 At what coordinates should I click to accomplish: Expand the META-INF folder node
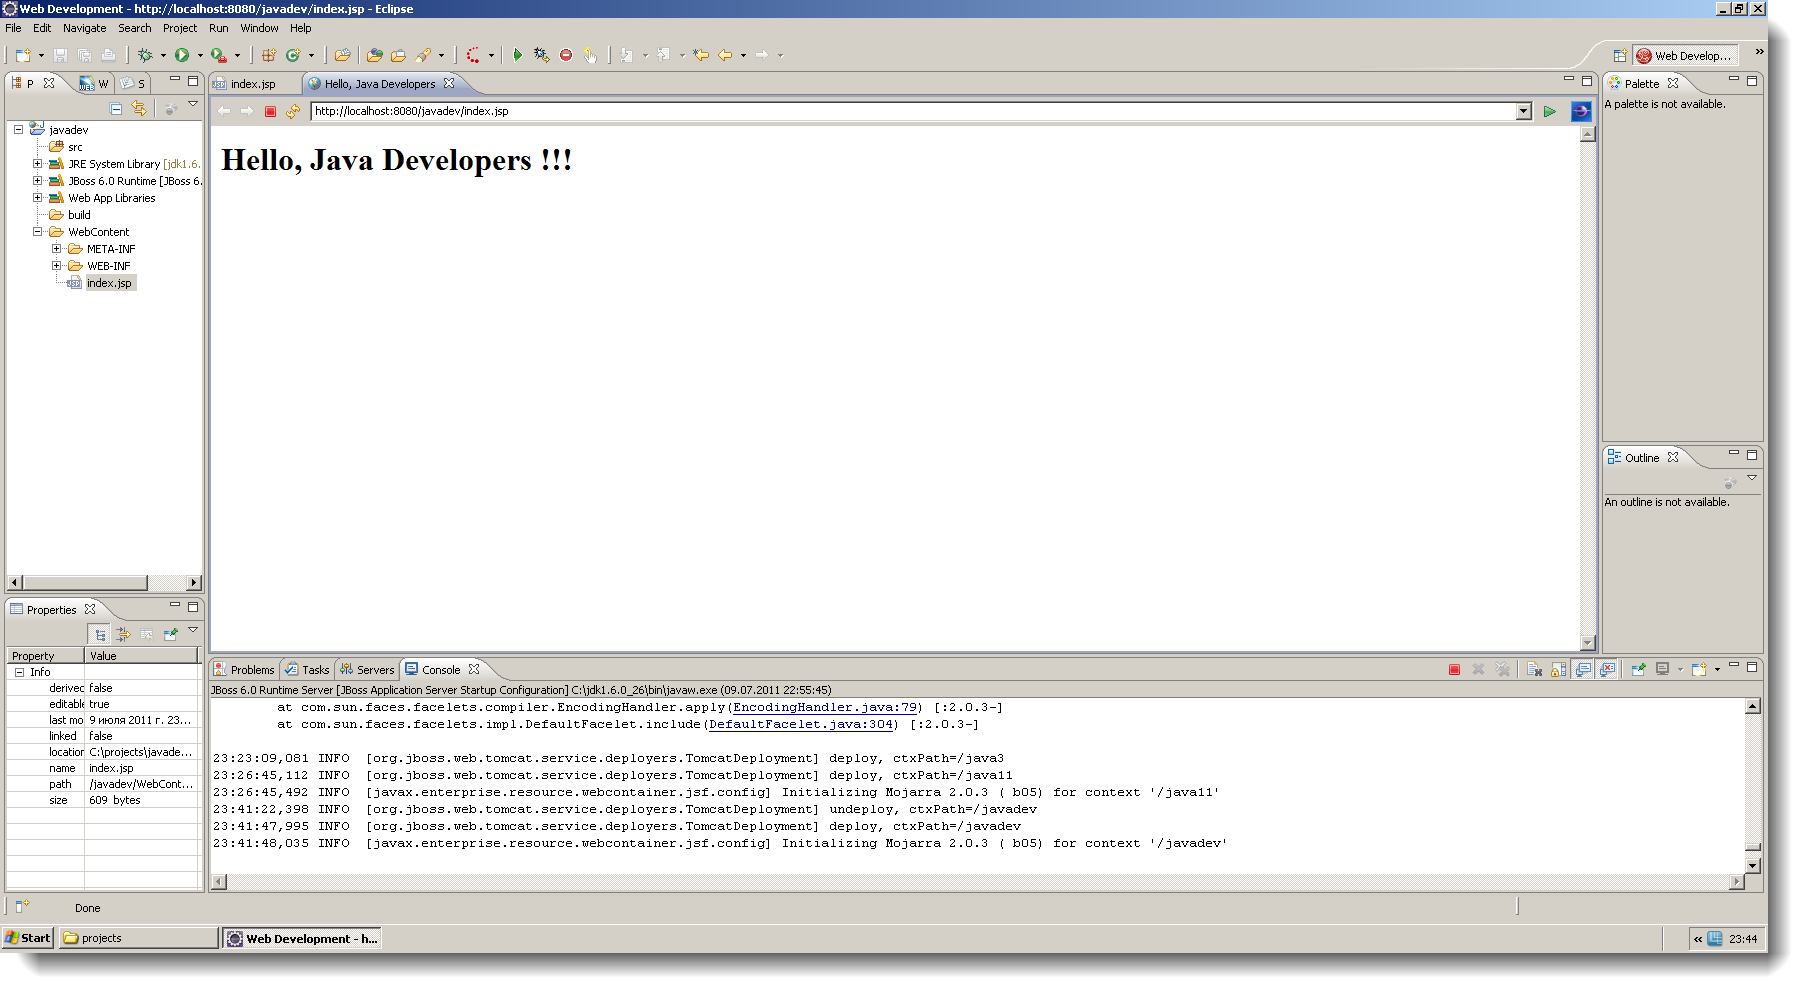[56, 248]
